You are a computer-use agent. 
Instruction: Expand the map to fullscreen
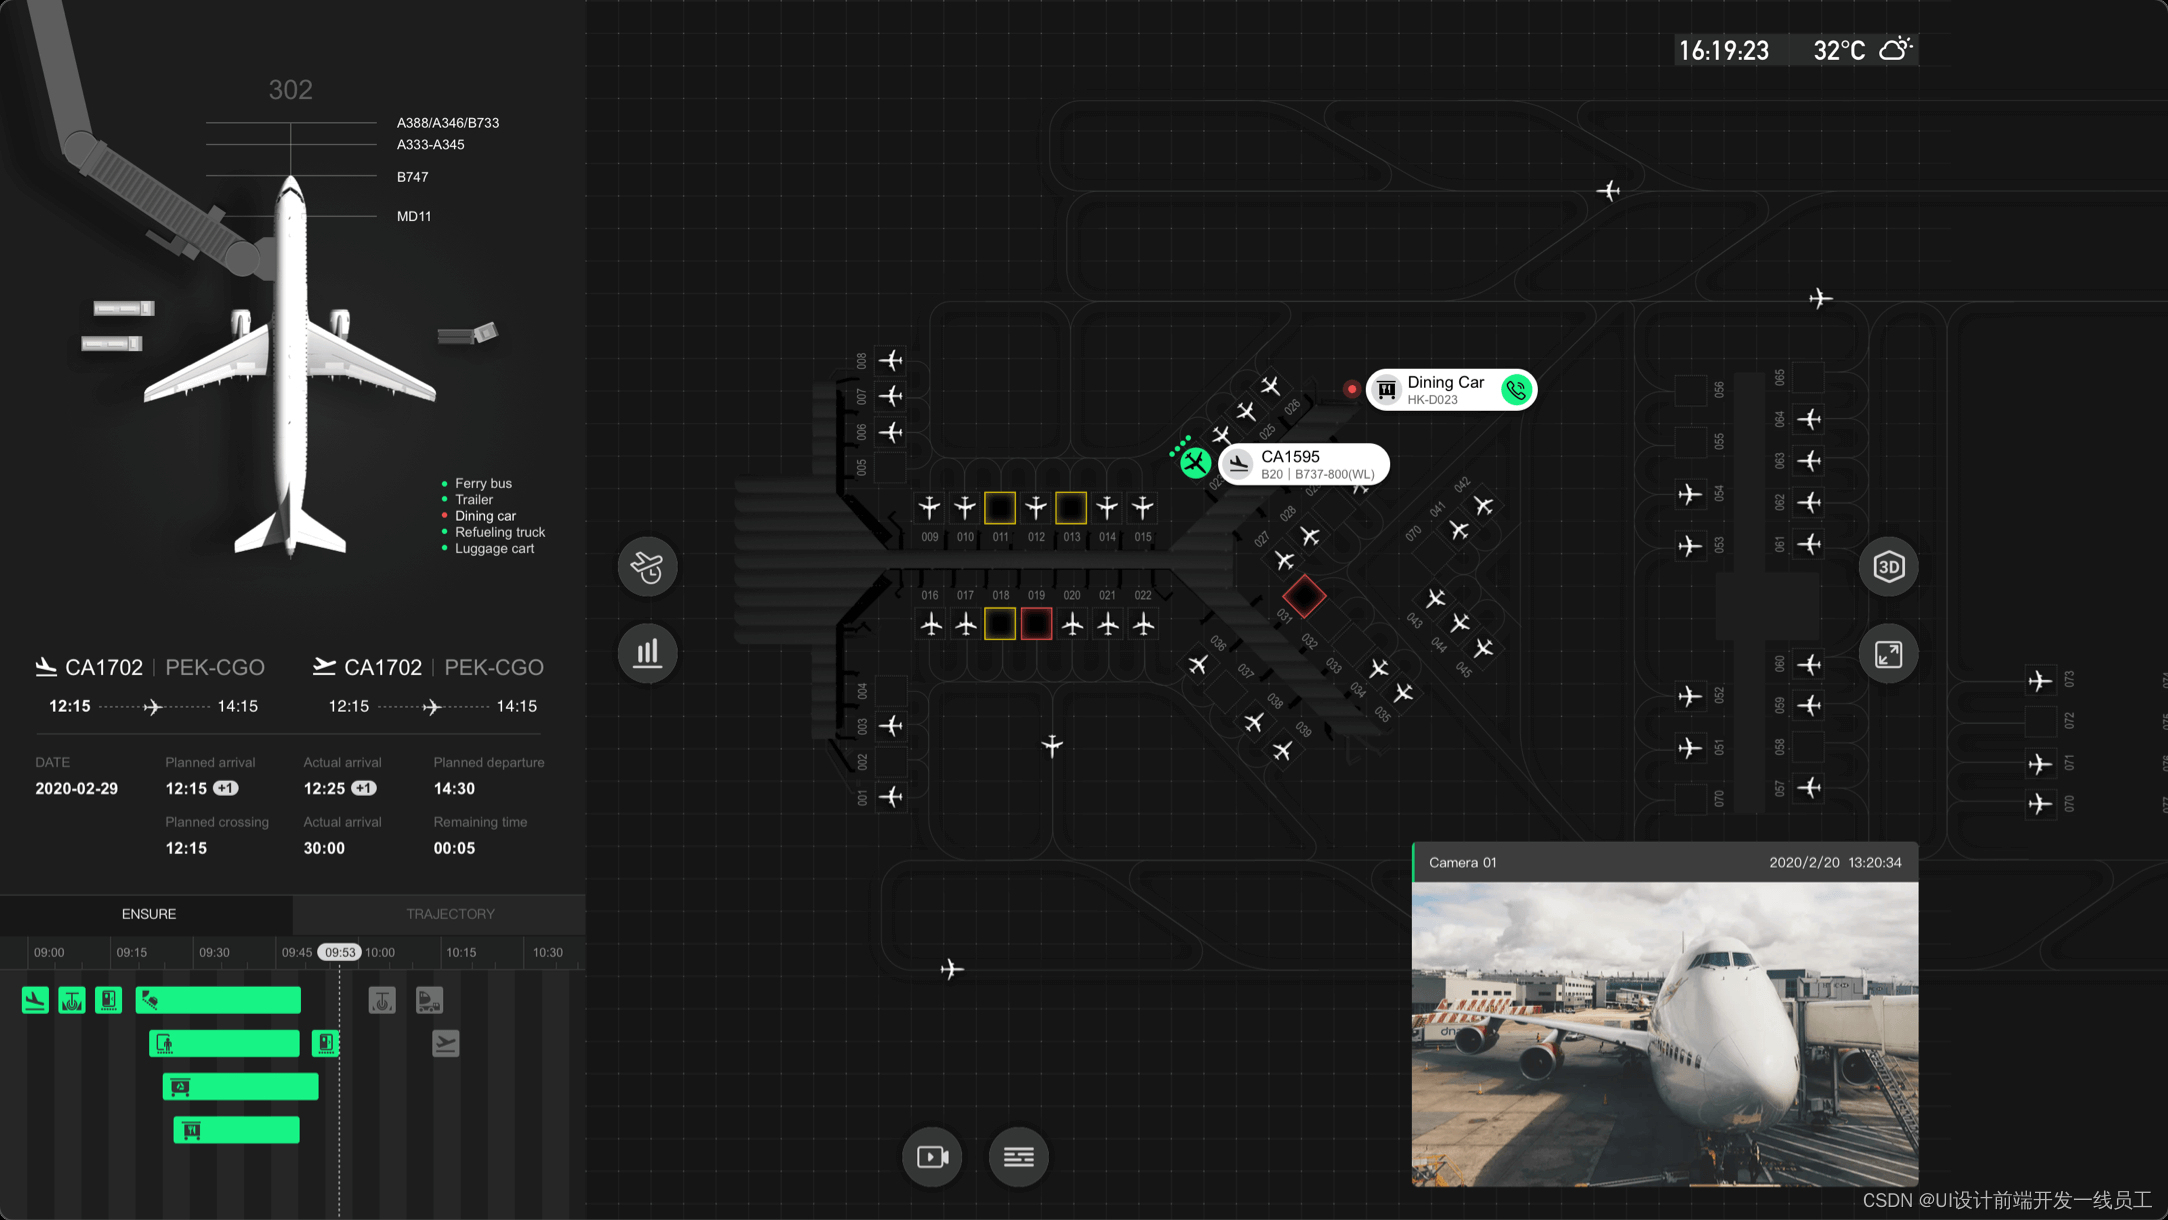(x=1888, y=654)
